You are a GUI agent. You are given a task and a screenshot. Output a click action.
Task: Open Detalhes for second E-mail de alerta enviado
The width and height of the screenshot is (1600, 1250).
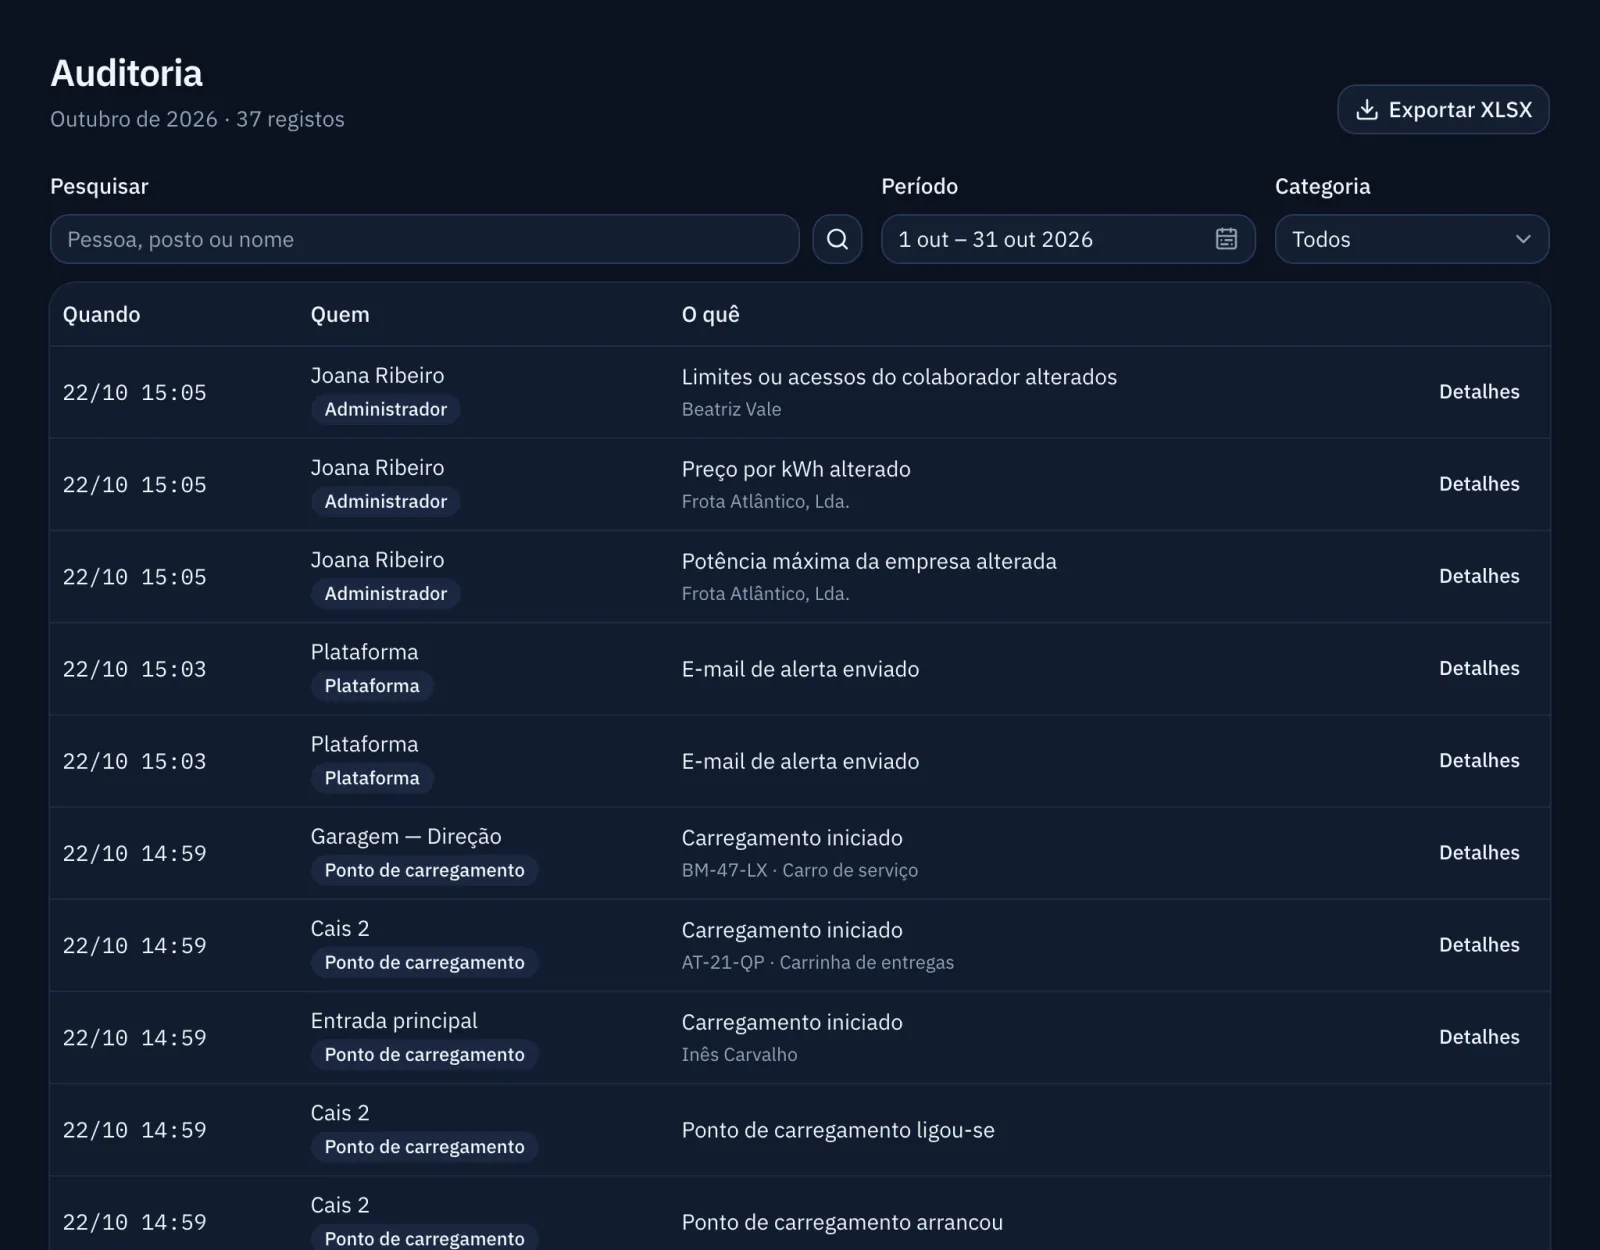click(1479, 760)
